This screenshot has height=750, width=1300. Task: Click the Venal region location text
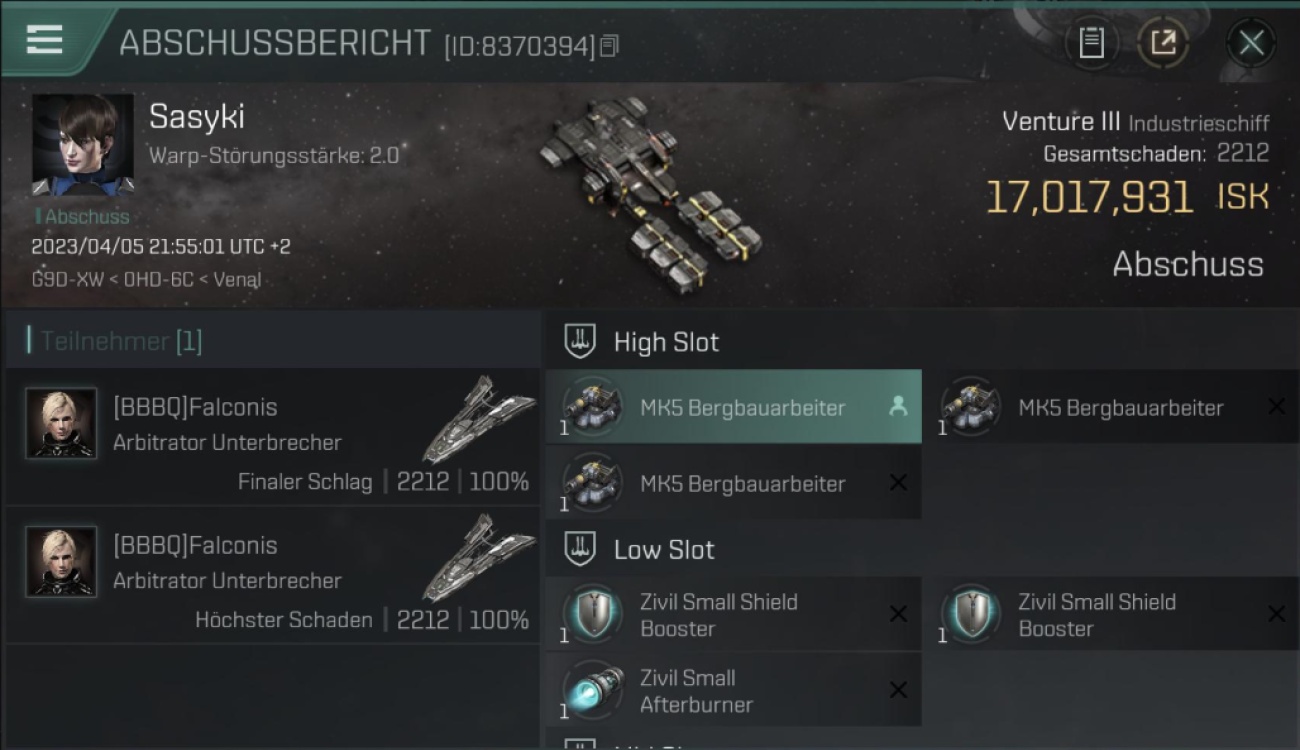237,279
